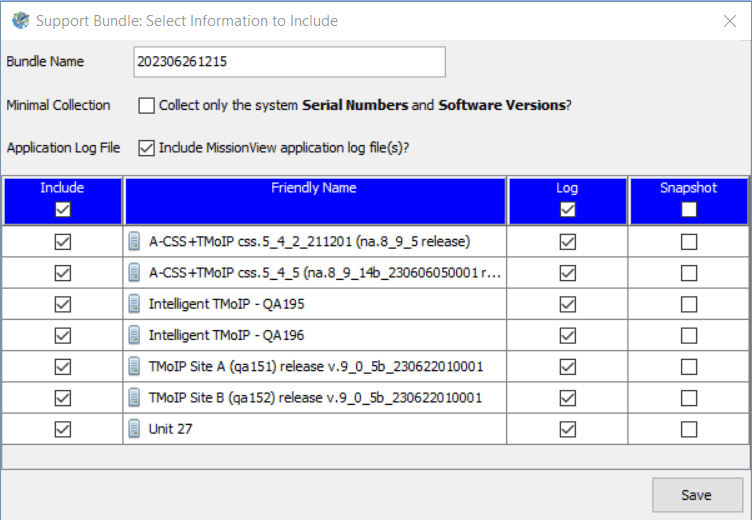
Task: Check Snapshot for Intelligent TMoIP - QA196
Action: [x=689, y=335]
